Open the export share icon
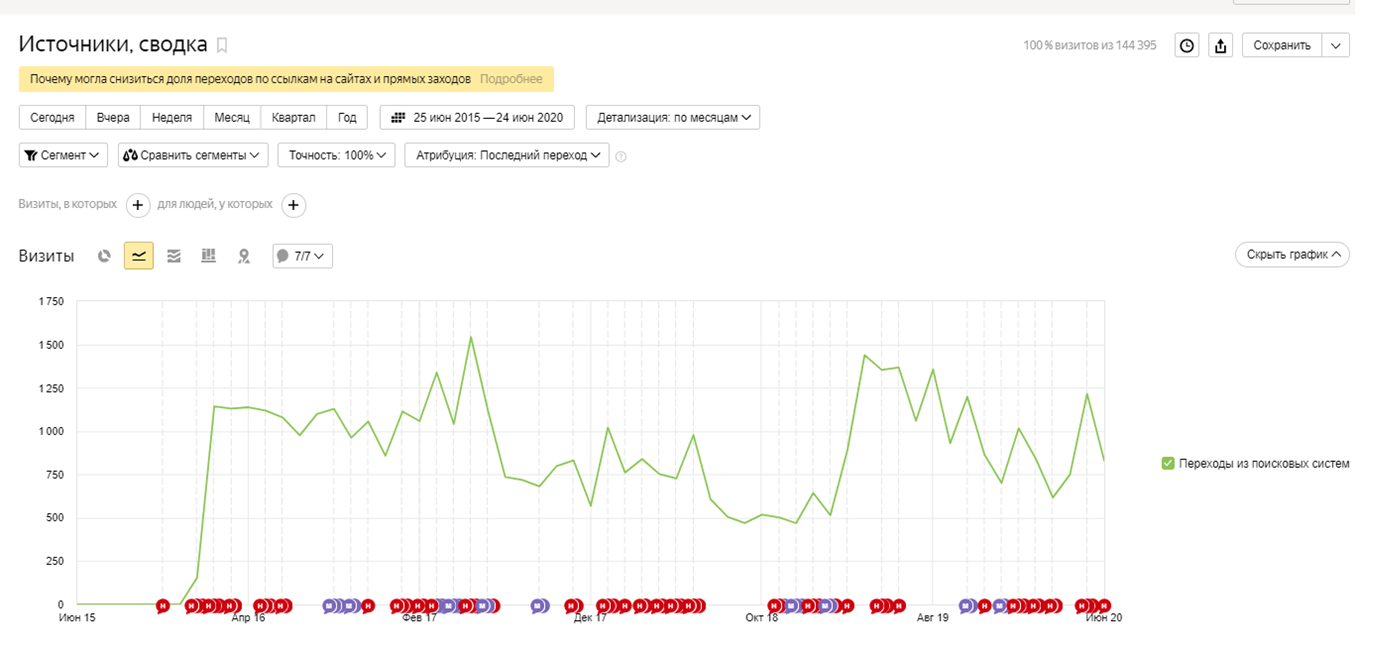1399x652 pixels. click(1220, 45)
